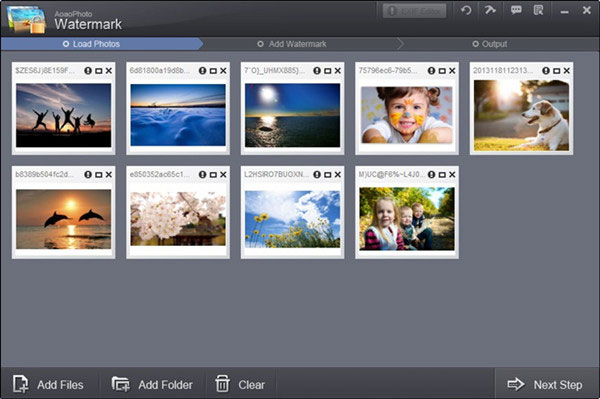Viewport: 600px width, 399px height.
Task: Show info for the 2013118112313 photo
Action: (x=546, y=71)
